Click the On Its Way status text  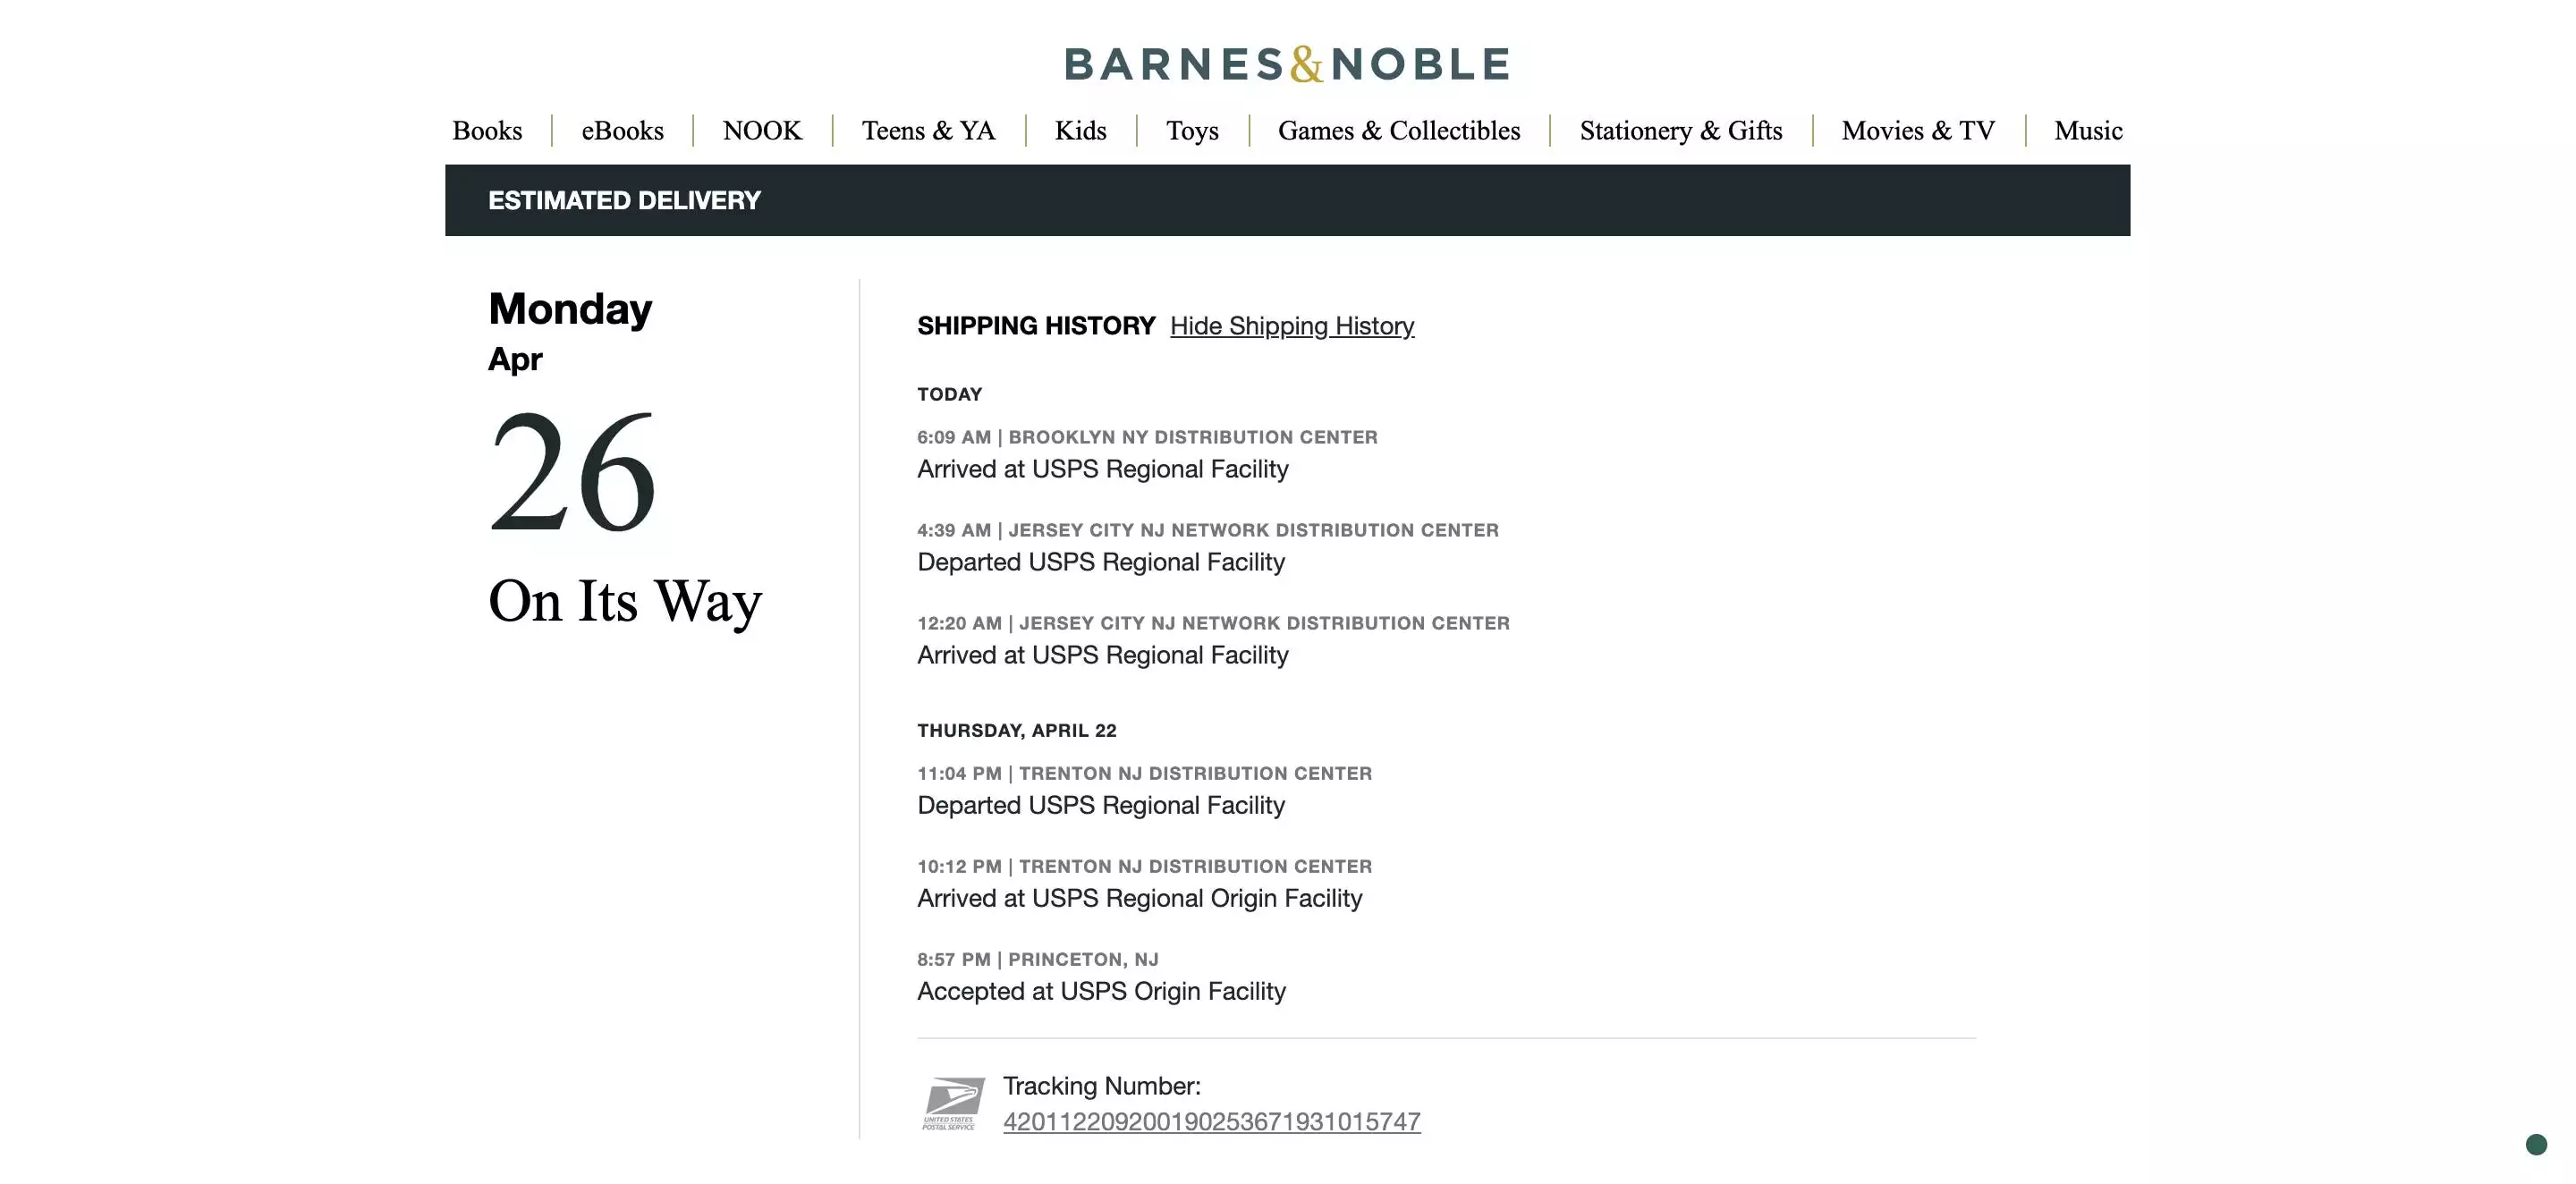(x=625, y=601)
